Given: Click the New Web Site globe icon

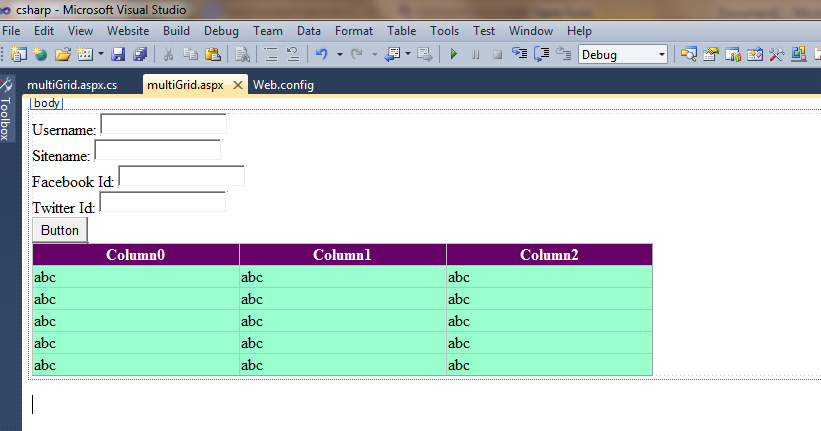Looking at the screenshot, I should click(x=40, y=54).
